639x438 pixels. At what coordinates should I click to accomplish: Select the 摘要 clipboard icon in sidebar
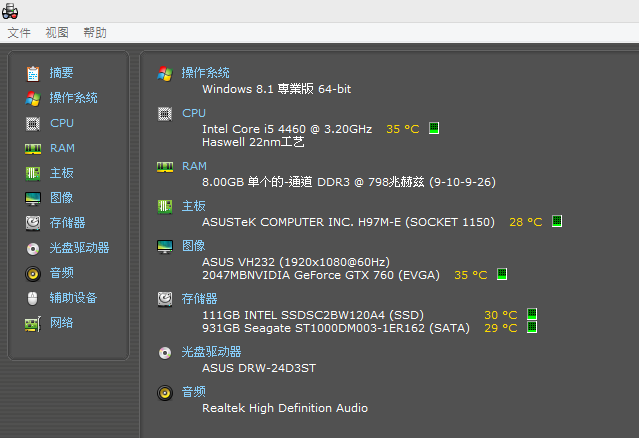tap(33, 74)
